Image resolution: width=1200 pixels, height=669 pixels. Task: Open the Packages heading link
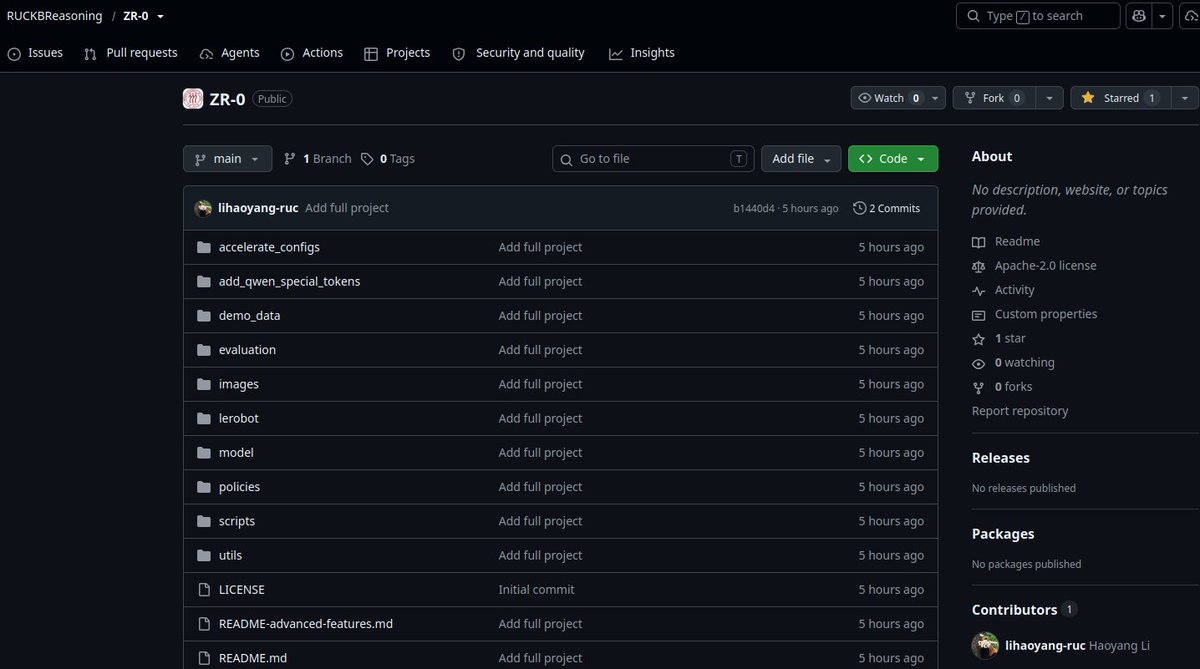[x=1003, y=534]
